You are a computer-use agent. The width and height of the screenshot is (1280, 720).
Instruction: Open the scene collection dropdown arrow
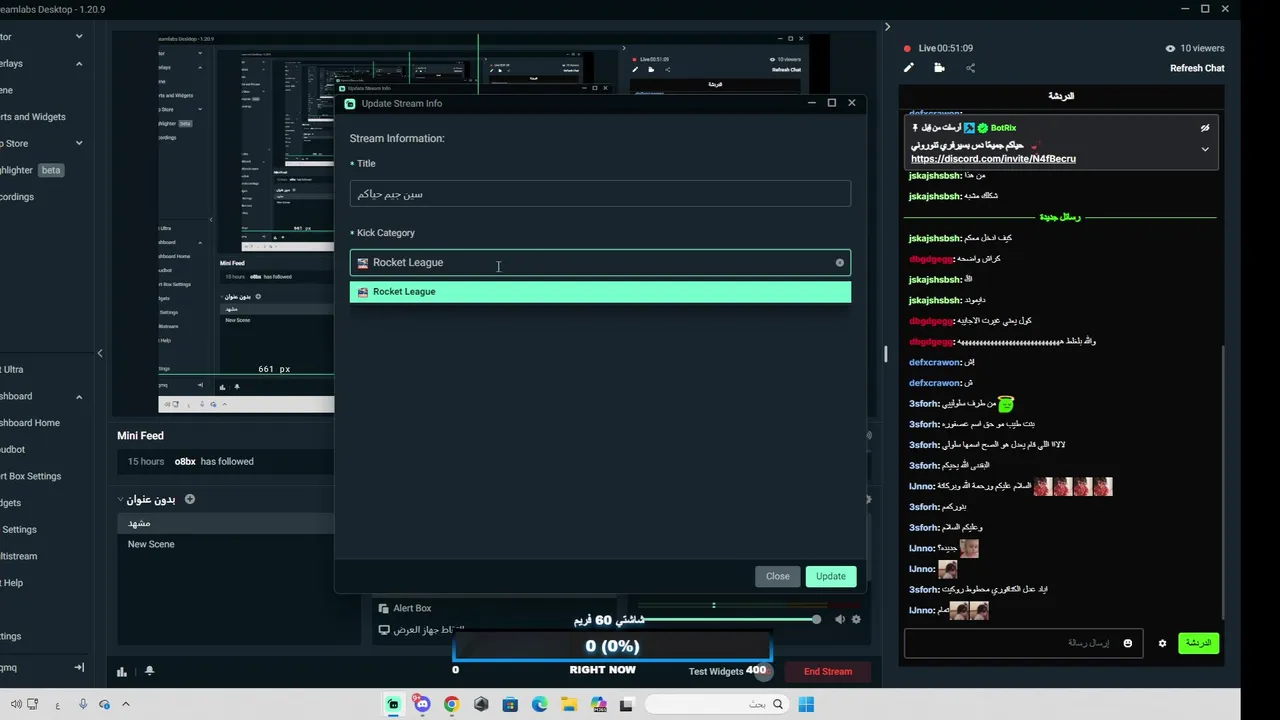click(x=121, y=499)
